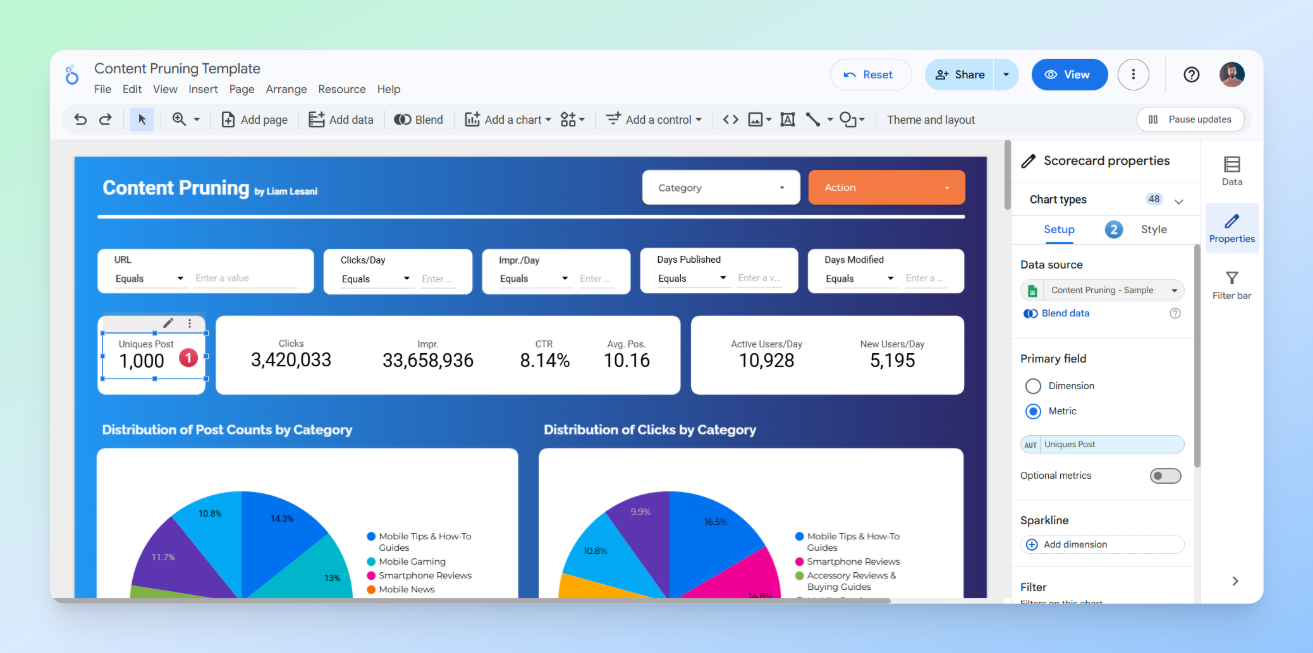
Task: Select the Zoom tool icon
Action: [178, 119]
